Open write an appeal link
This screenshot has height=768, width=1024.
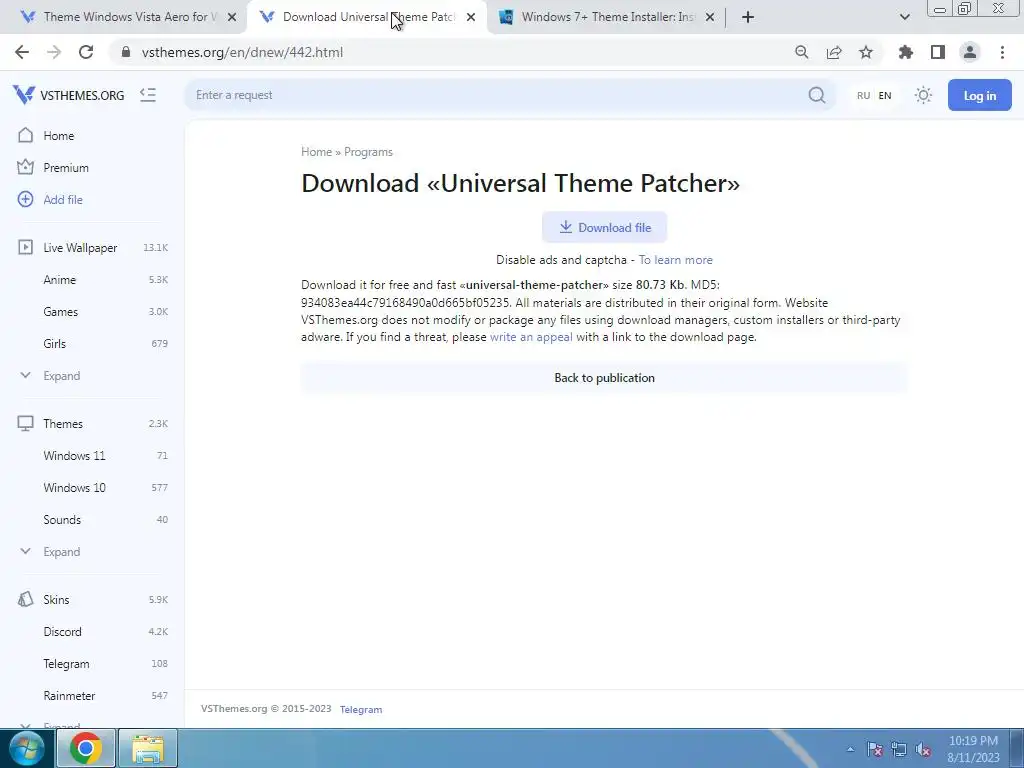click(x=531, y=337)
